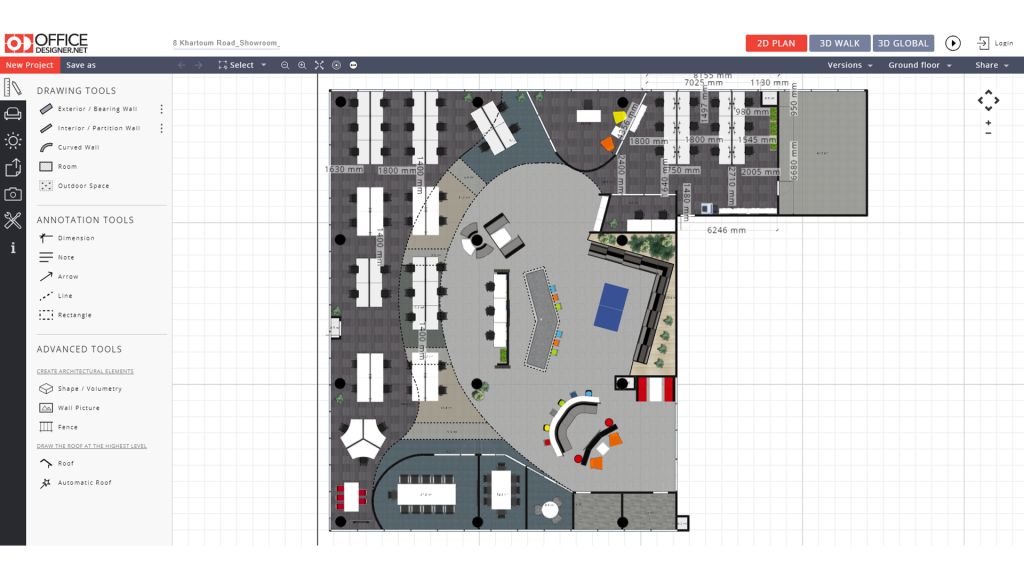Screen dimensions: 1024x576
Task: Open the lighting settings sidebar panel
Action: coord(12,140)
